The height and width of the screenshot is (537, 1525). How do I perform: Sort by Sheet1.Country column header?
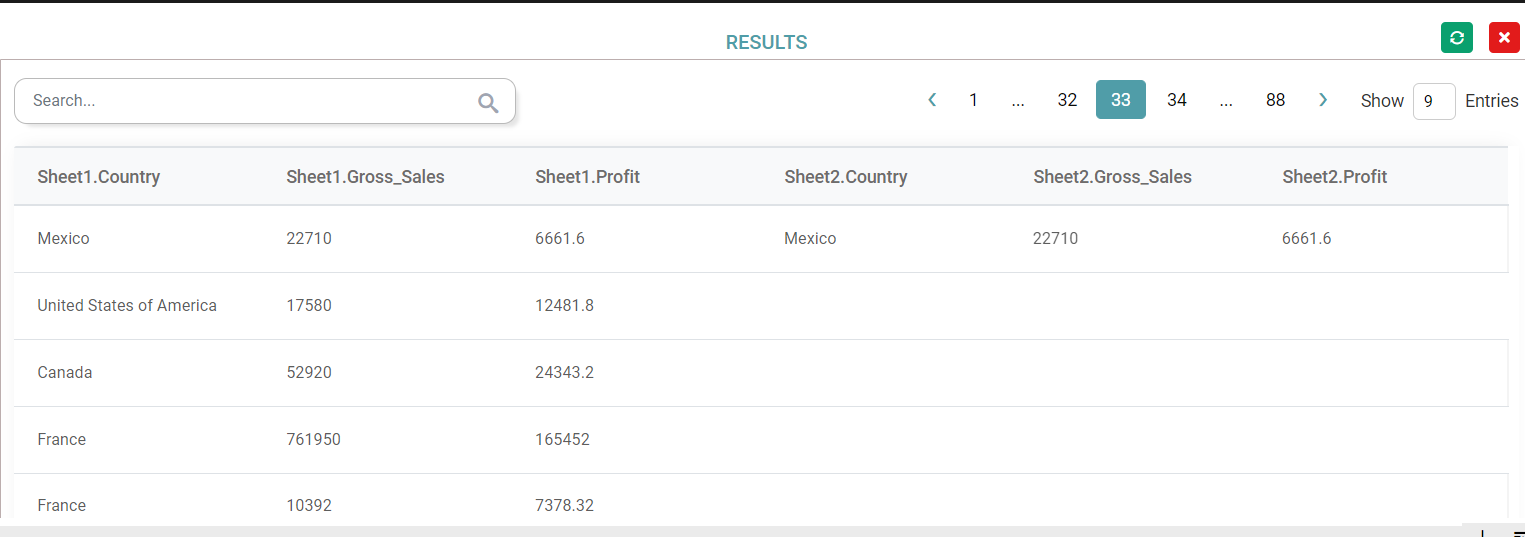coord(99,177)
